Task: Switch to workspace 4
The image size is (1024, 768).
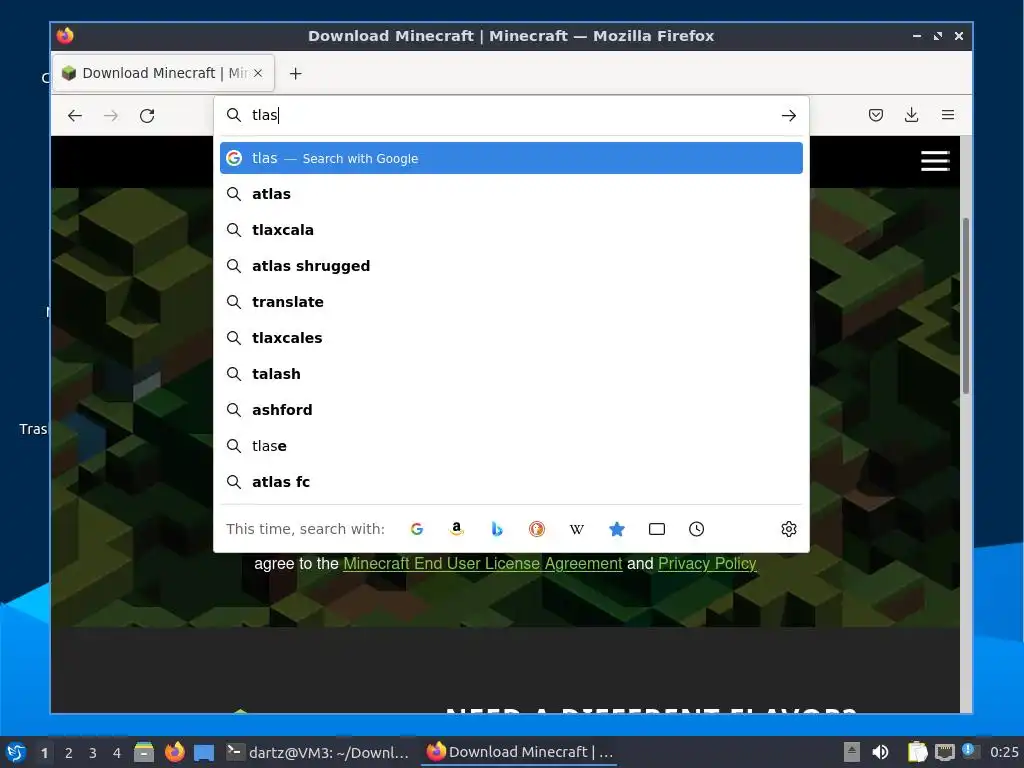Action: pyautogui.click(x=117, y=753)
